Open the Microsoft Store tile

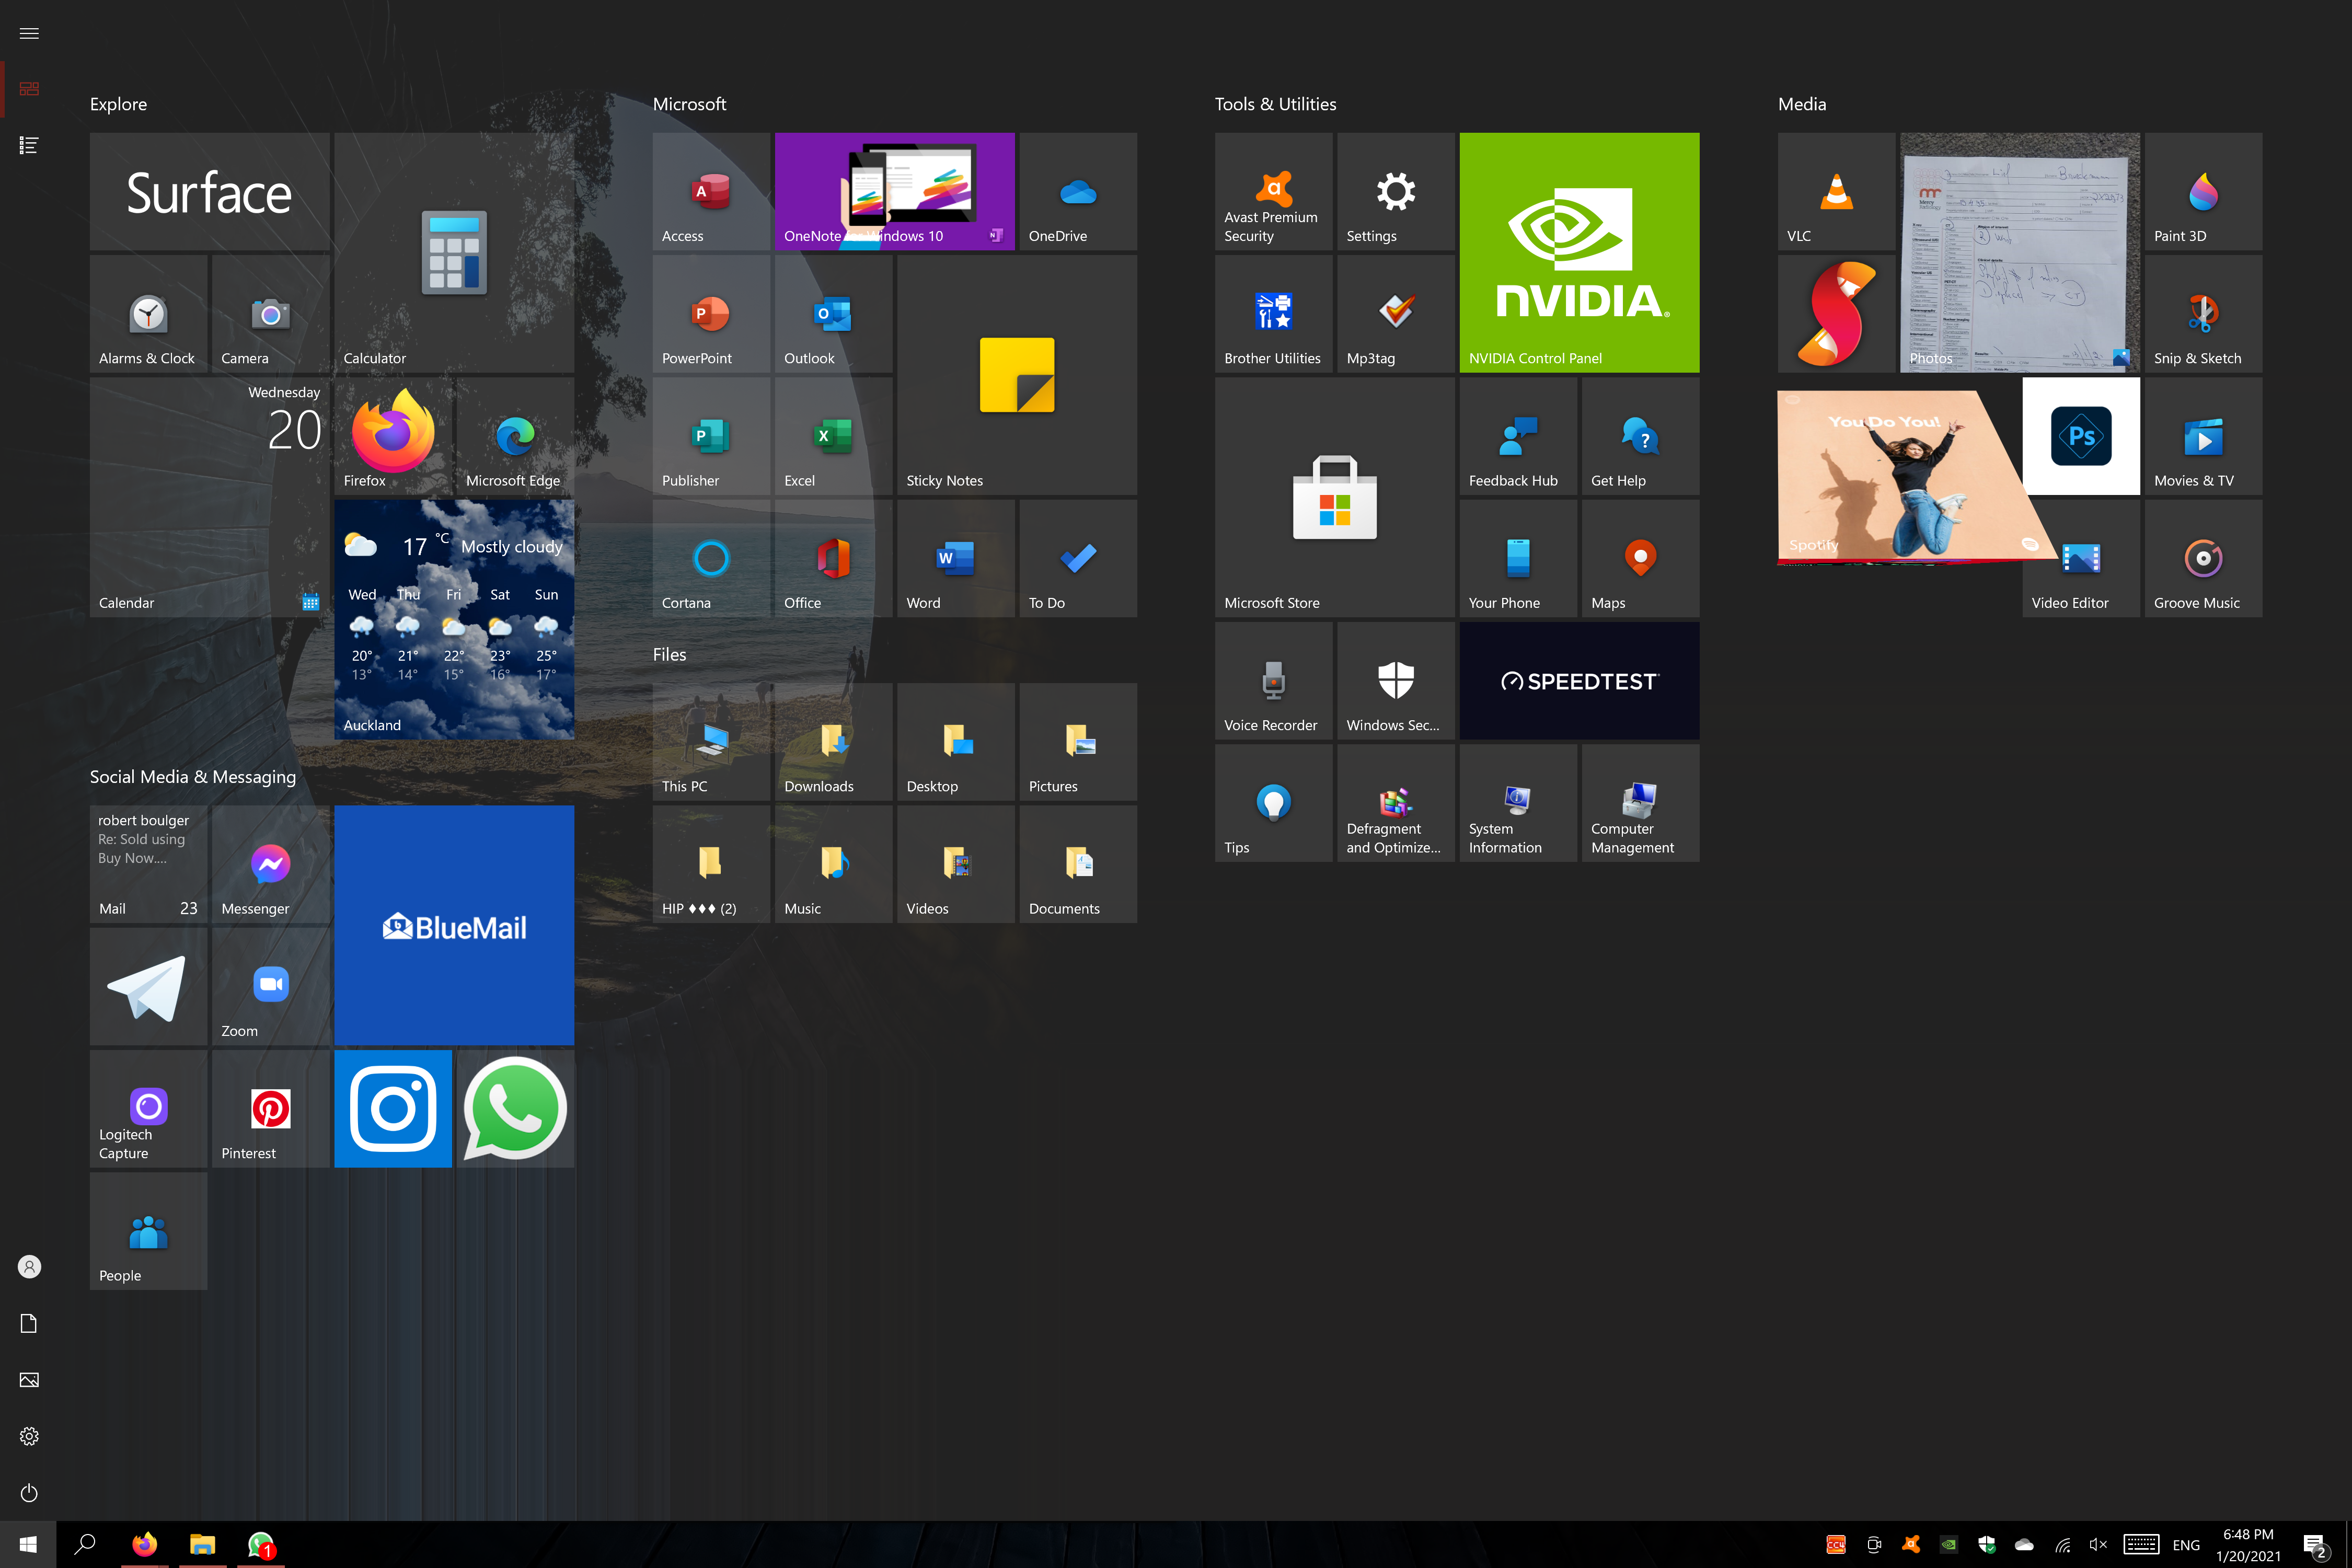click(1334, 497)
